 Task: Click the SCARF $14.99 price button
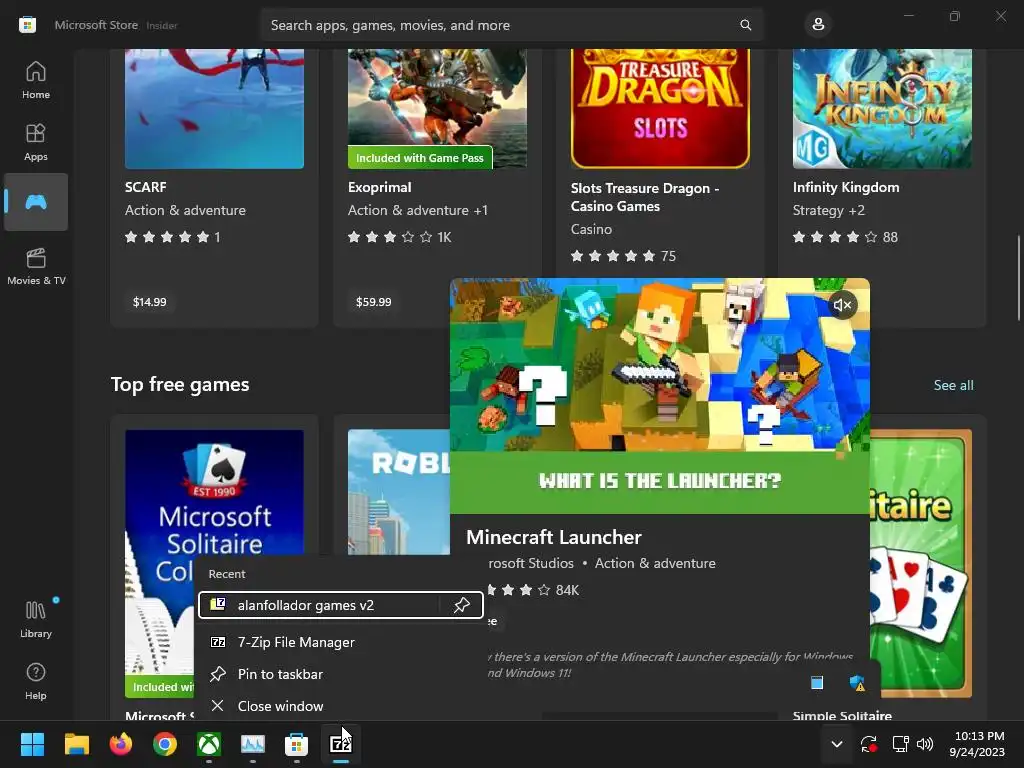[x=150, y=302]
